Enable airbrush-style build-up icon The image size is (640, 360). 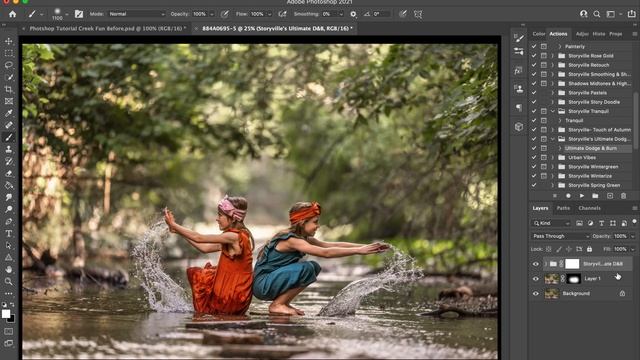282,14
